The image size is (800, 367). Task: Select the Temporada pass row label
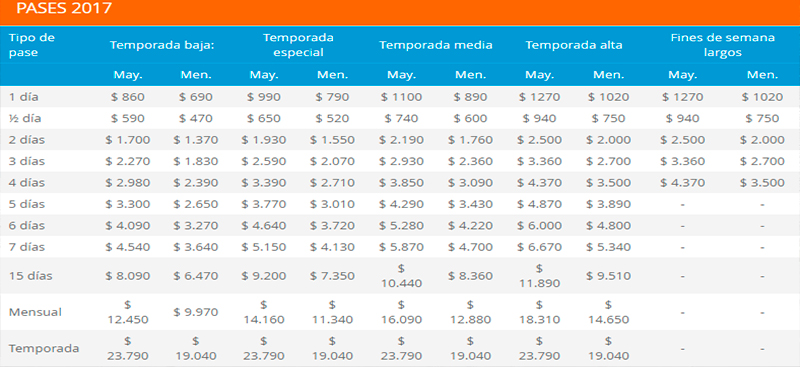coord(44,349)
